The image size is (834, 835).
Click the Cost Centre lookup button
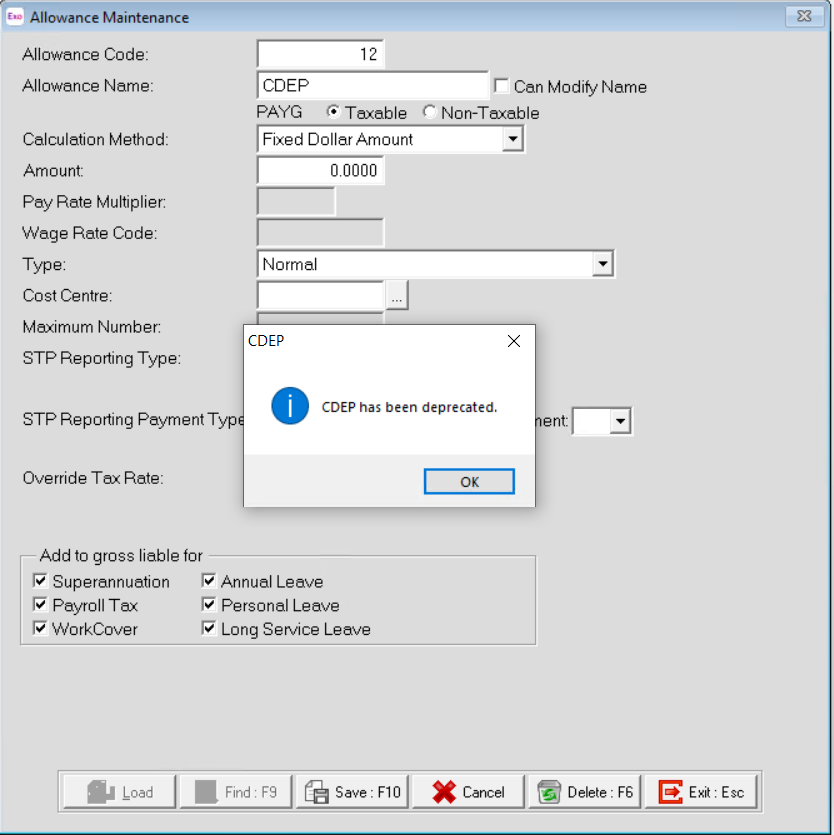pos(396,295)
